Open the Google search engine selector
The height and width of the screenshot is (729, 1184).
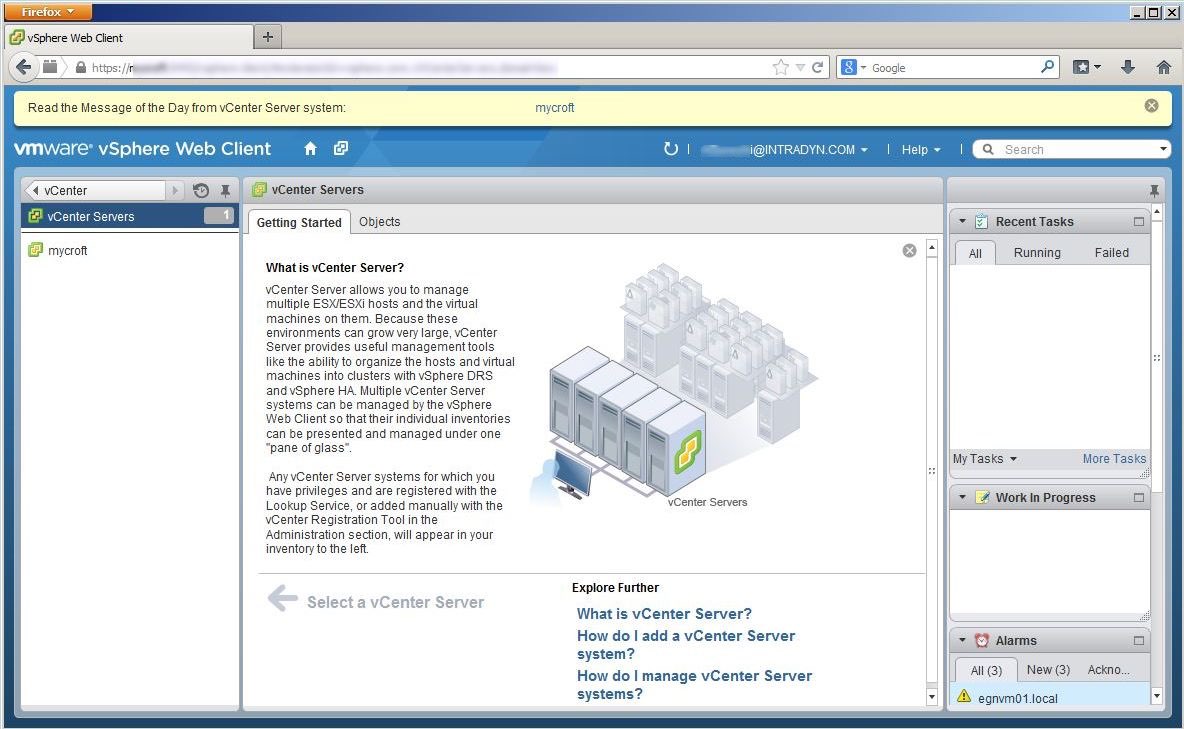(853, 67)
